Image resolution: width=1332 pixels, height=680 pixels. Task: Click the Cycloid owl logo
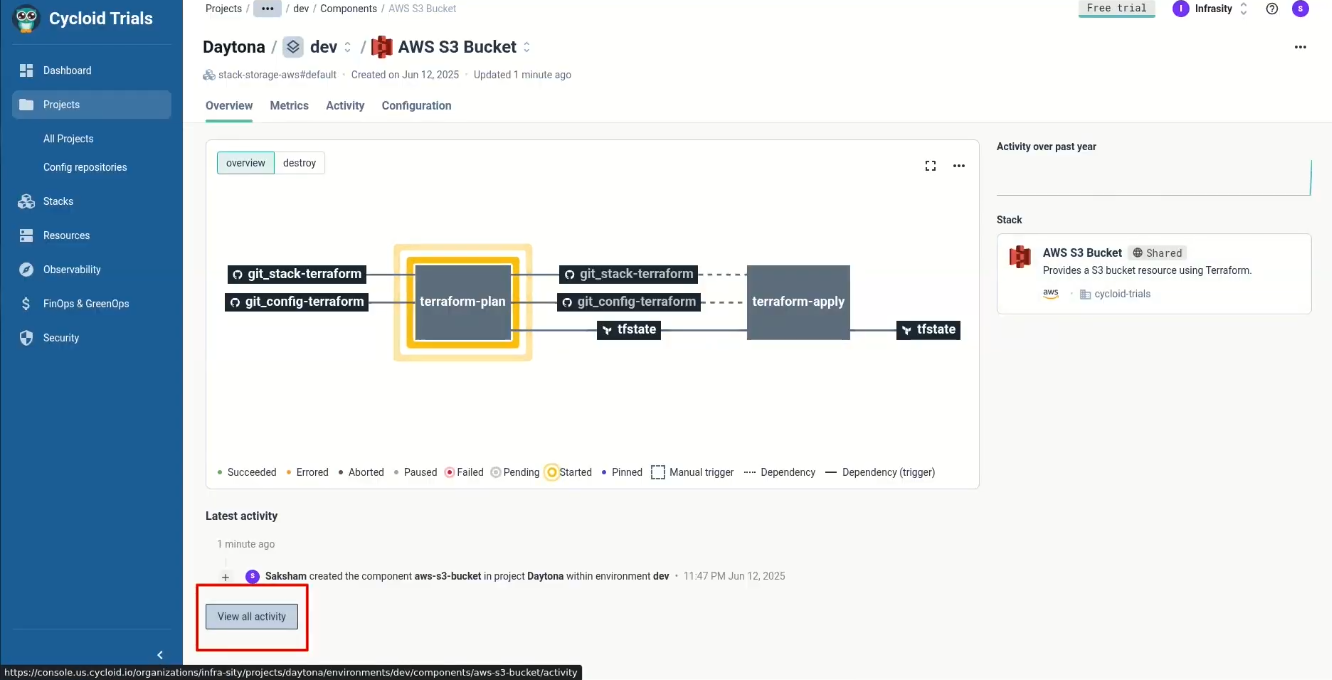point(27,19)
